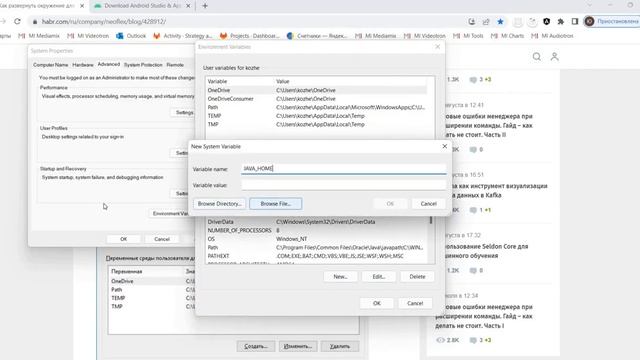Screen dimensions: 640x360
Task: Open Performance Settings in System Properties
Action: pyautogui.click(x=183, y=113)
